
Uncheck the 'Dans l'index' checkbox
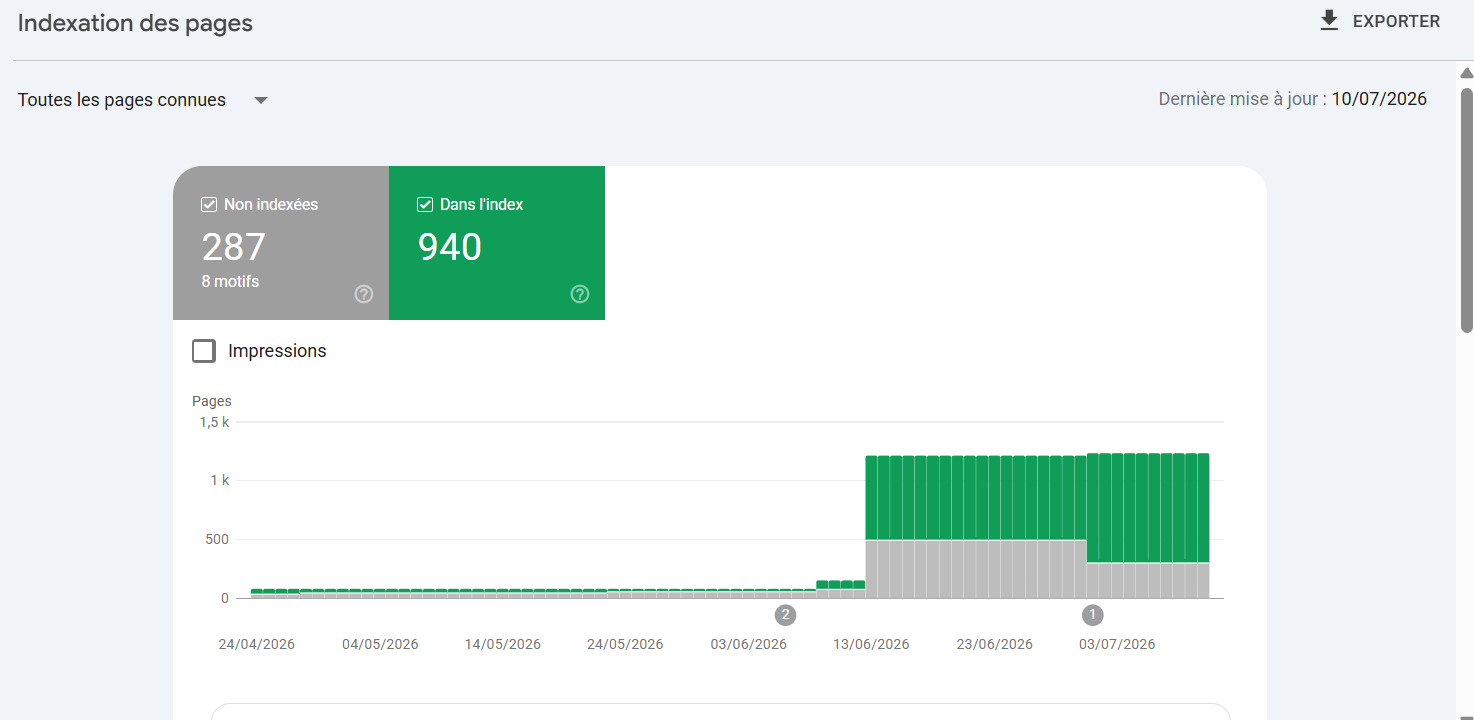[x=425, y=204]
